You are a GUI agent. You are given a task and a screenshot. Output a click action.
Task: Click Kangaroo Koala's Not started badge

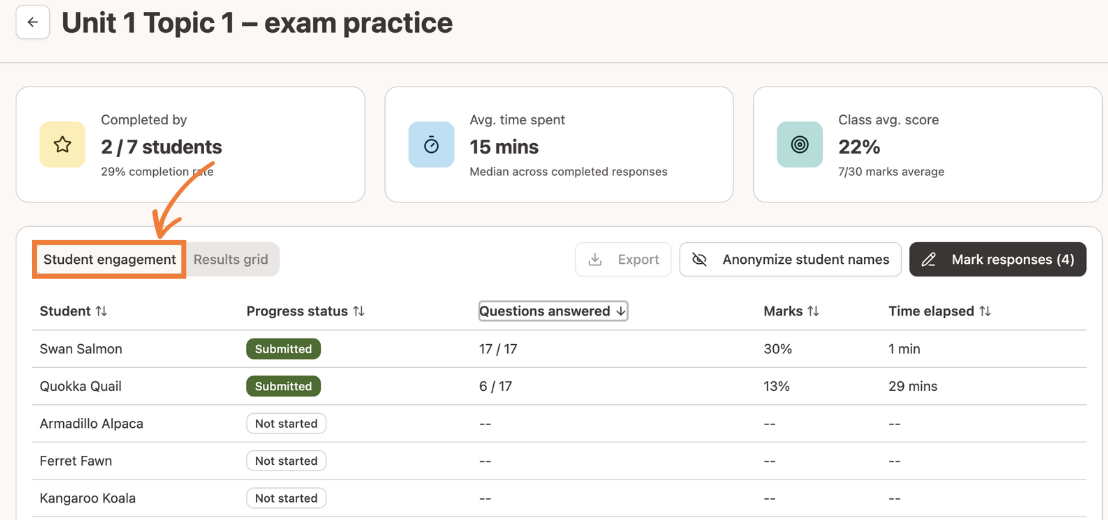286,499
